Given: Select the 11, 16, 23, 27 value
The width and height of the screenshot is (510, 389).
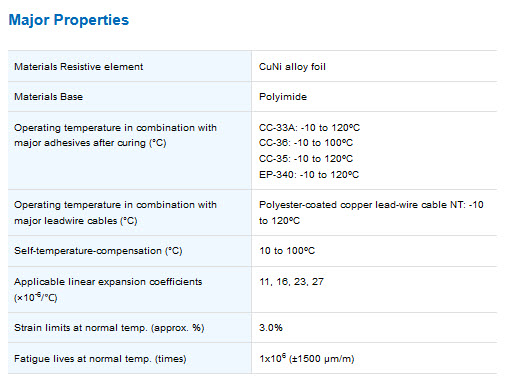Looking at the screenshot, I should point(292,282).
